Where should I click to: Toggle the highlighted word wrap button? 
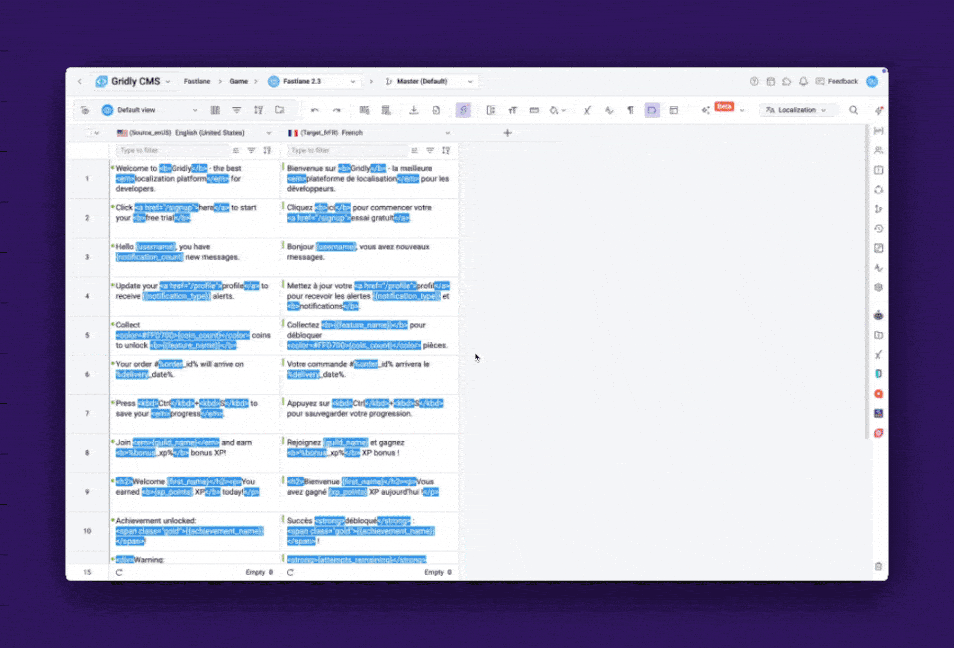click(652, 110)
